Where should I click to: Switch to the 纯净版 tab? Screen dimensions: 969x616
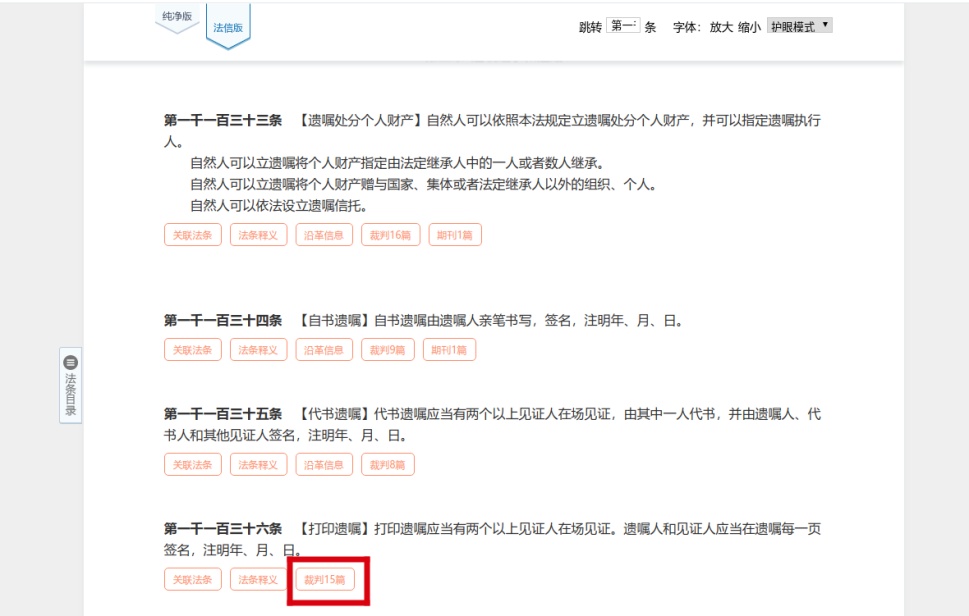pos(177,18)
